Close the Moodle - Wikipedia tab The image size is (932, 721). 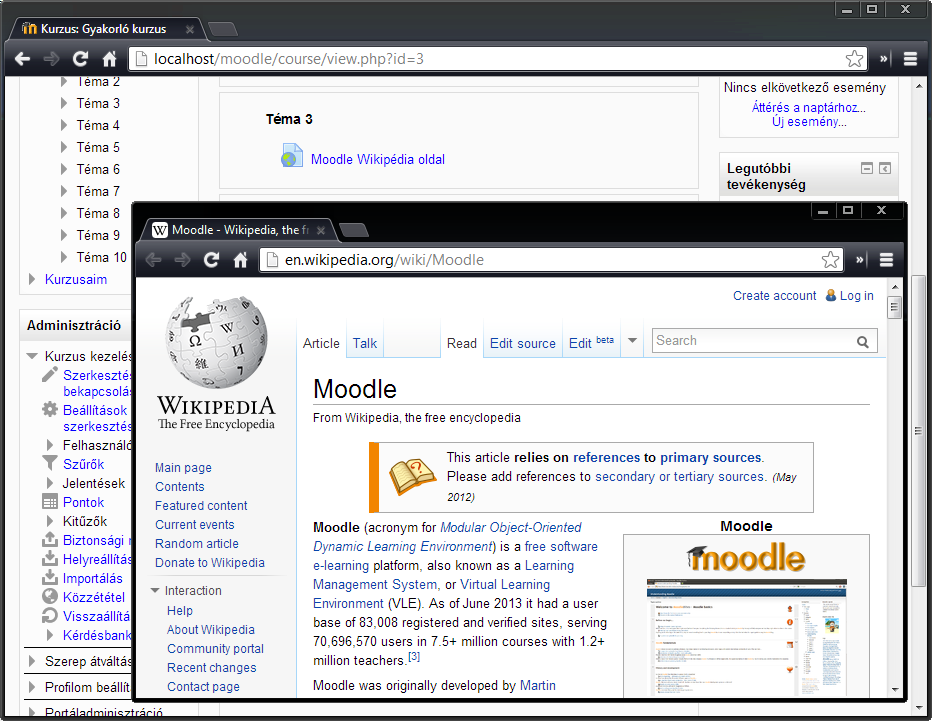321,231
